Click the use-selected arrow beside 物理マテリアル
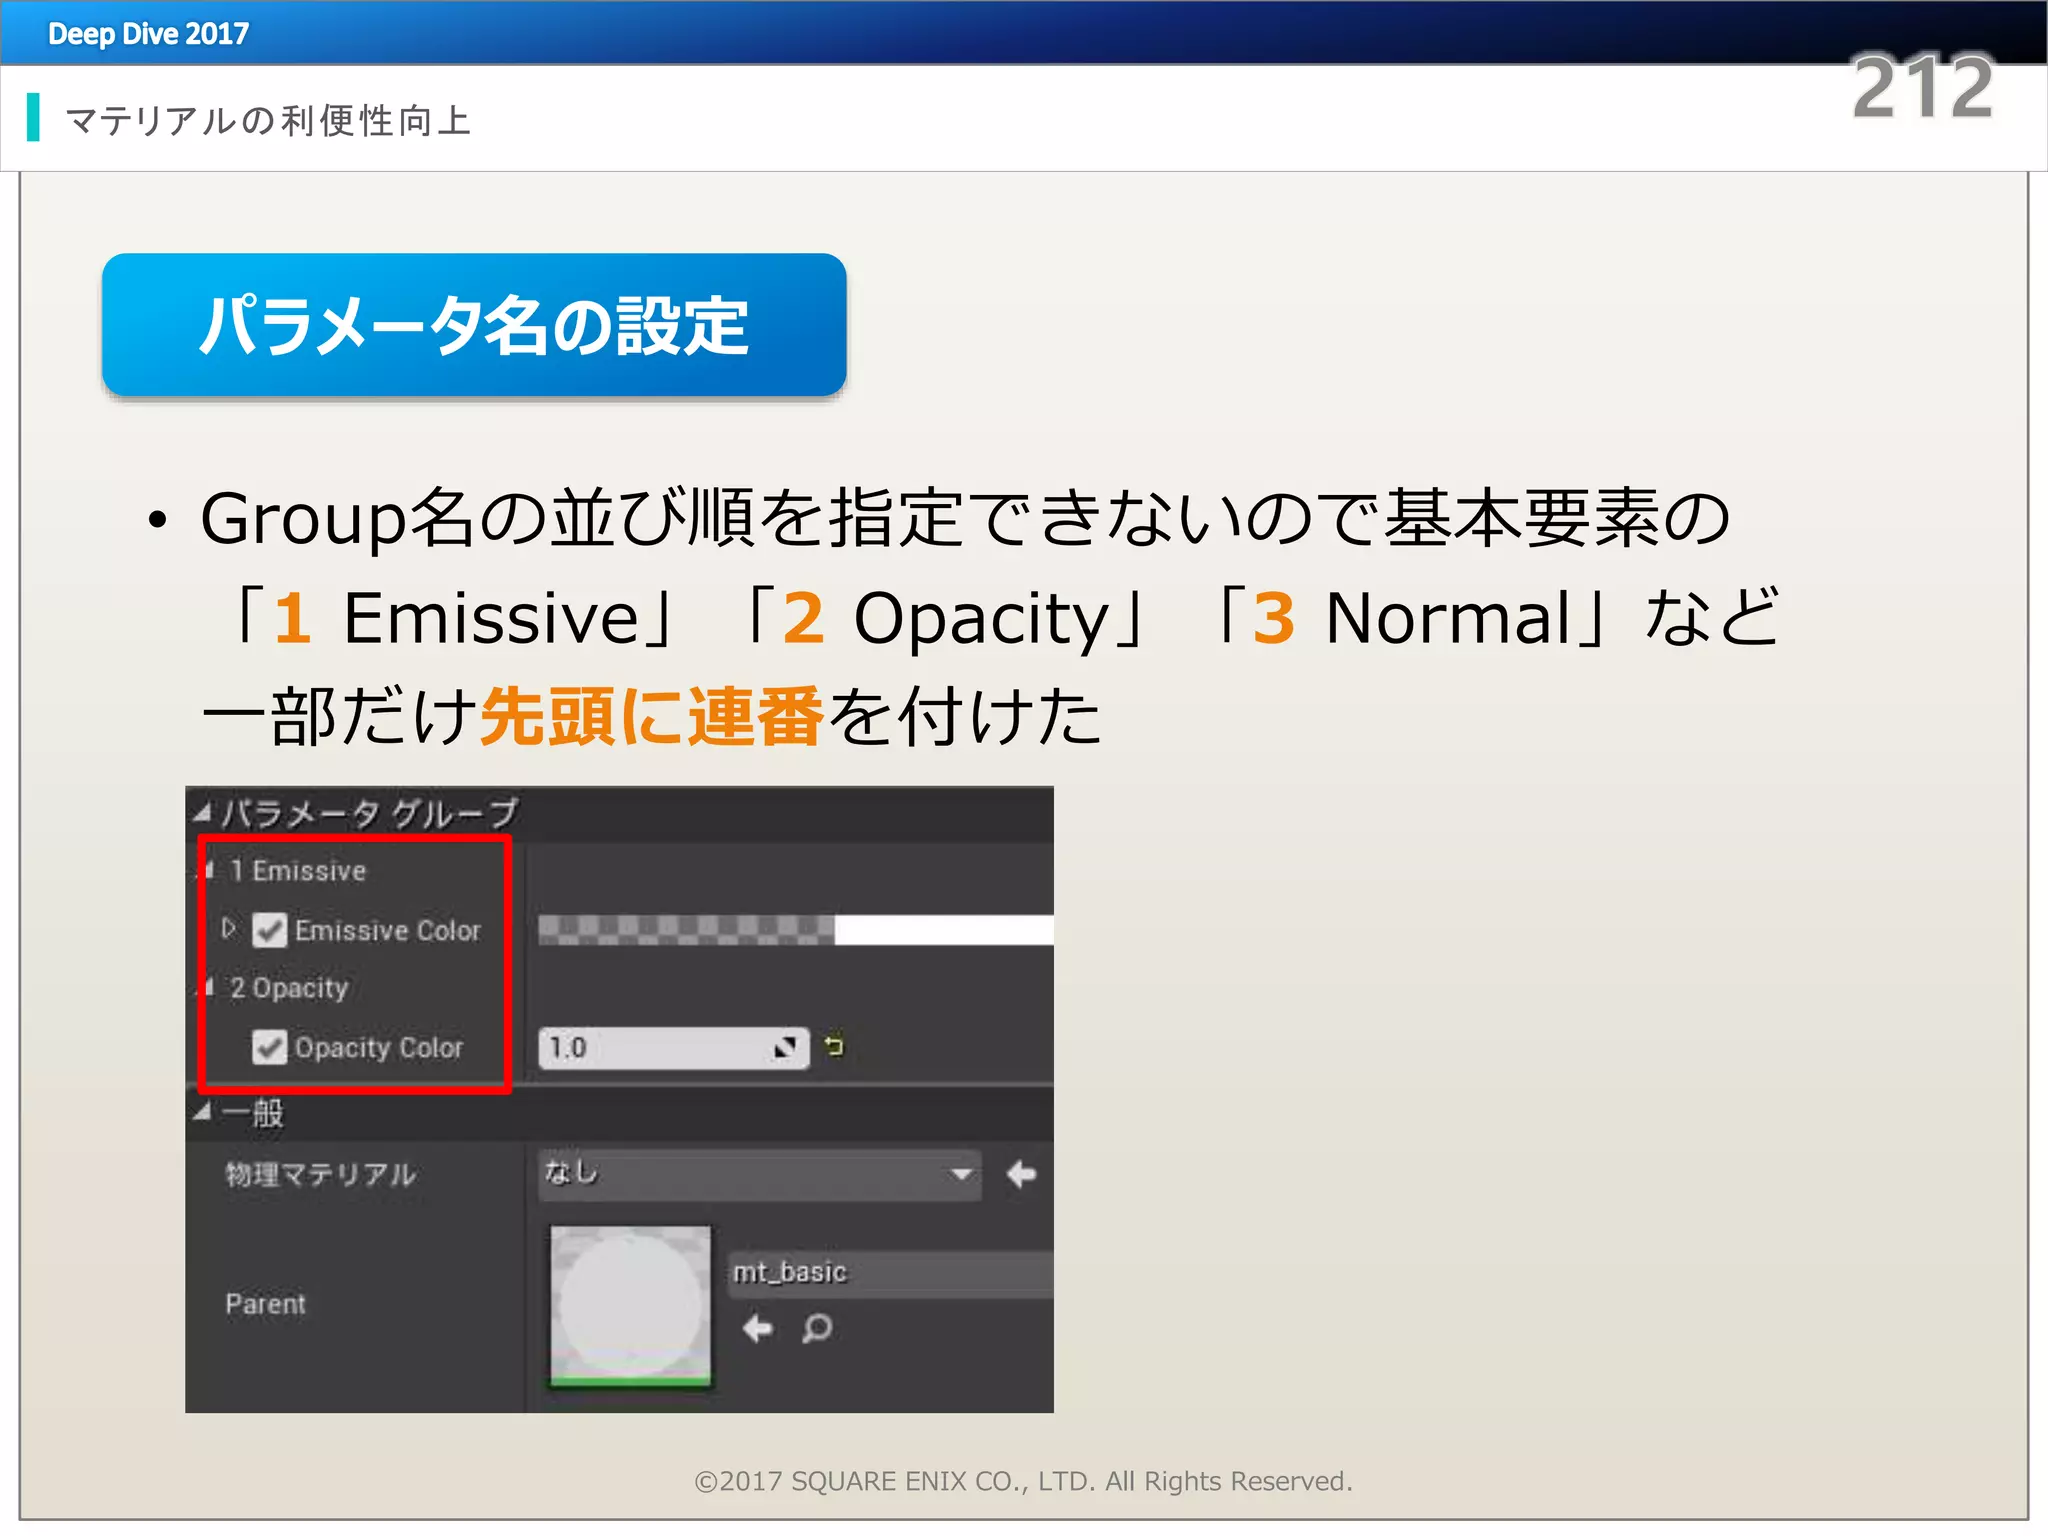The width and height of the screenshot is (2048, 1536). click(x=1021, y=1174)
